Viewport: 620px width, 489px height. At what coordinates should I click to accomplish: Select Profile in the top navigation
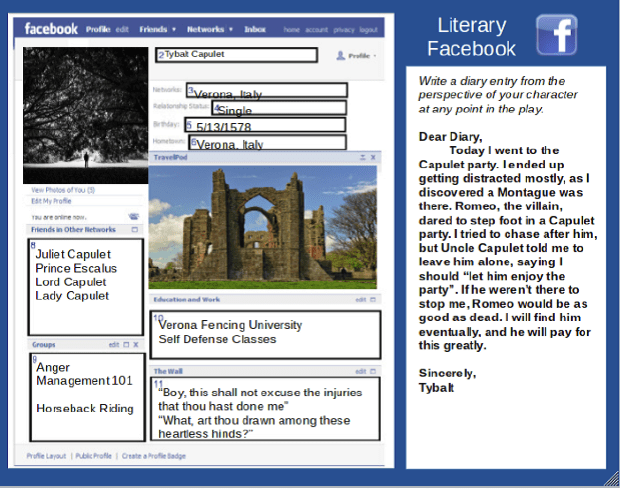pyautogui.click(x=96, y=30)
